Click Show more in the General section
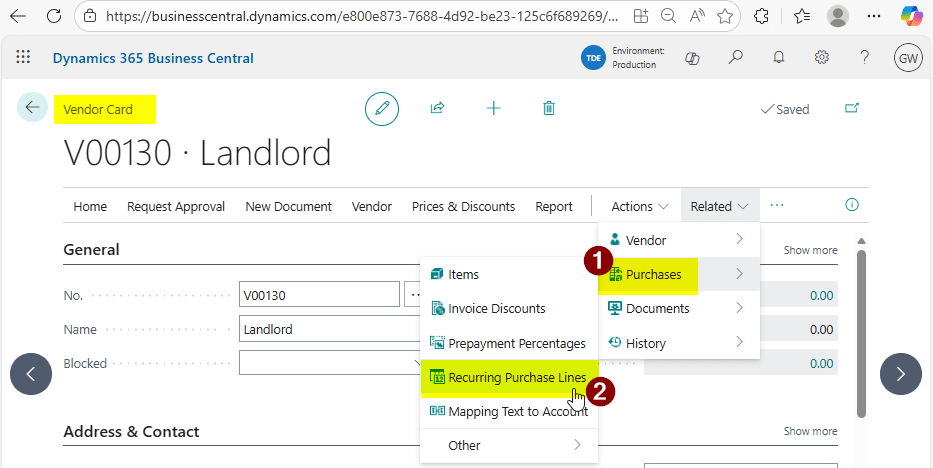The height and width of the screenshot is (468, 933). click(x=810, y=250)
